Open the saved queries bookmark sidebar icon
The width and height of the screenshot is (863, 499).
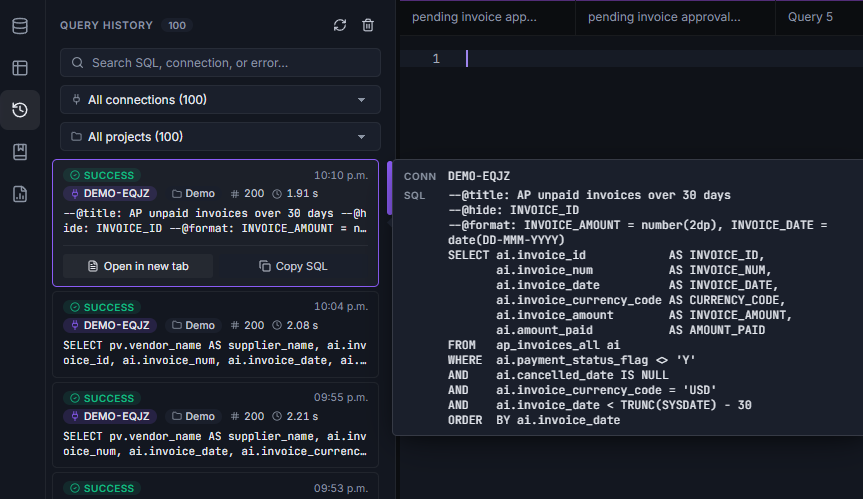click(x=20, y=152)
